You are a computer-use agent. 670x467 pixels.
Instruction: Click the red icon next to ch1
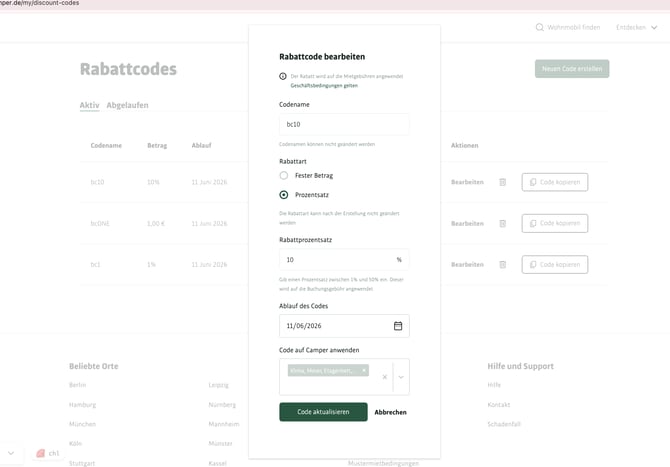41,453
